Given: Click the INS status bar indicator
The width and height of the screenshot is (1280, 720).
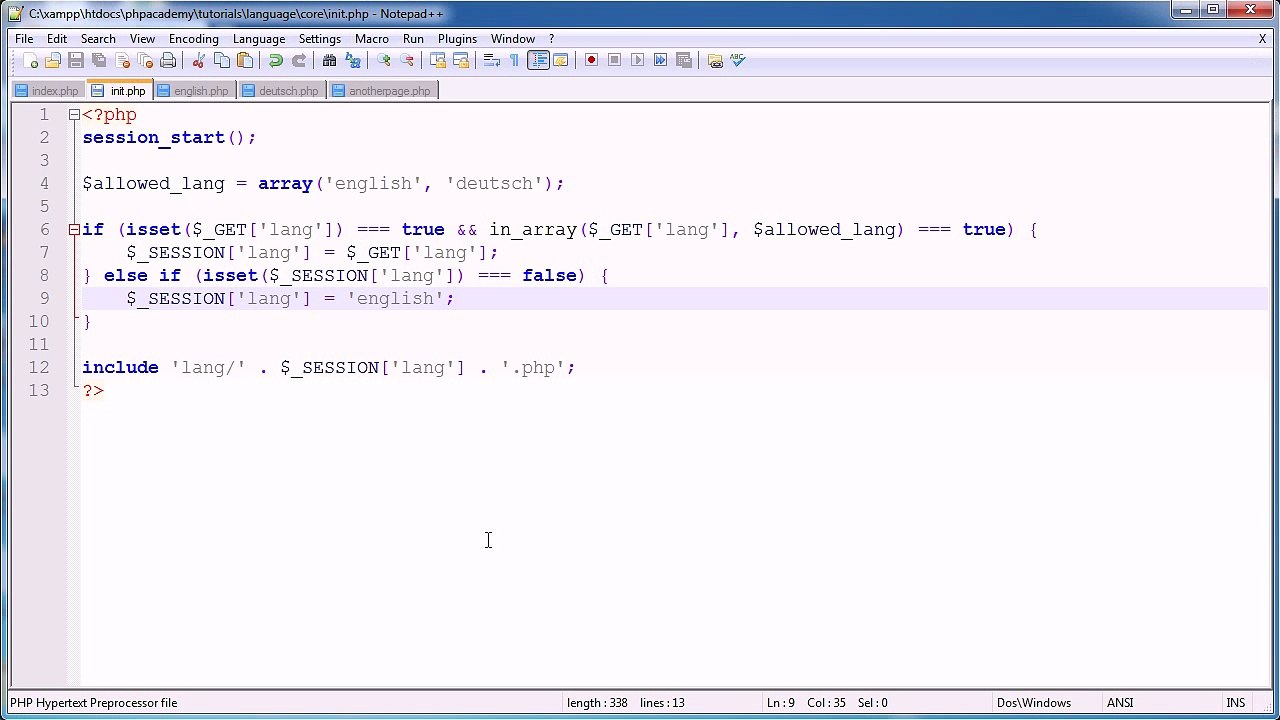Looking at the screenshot, I should (1236, 703).
